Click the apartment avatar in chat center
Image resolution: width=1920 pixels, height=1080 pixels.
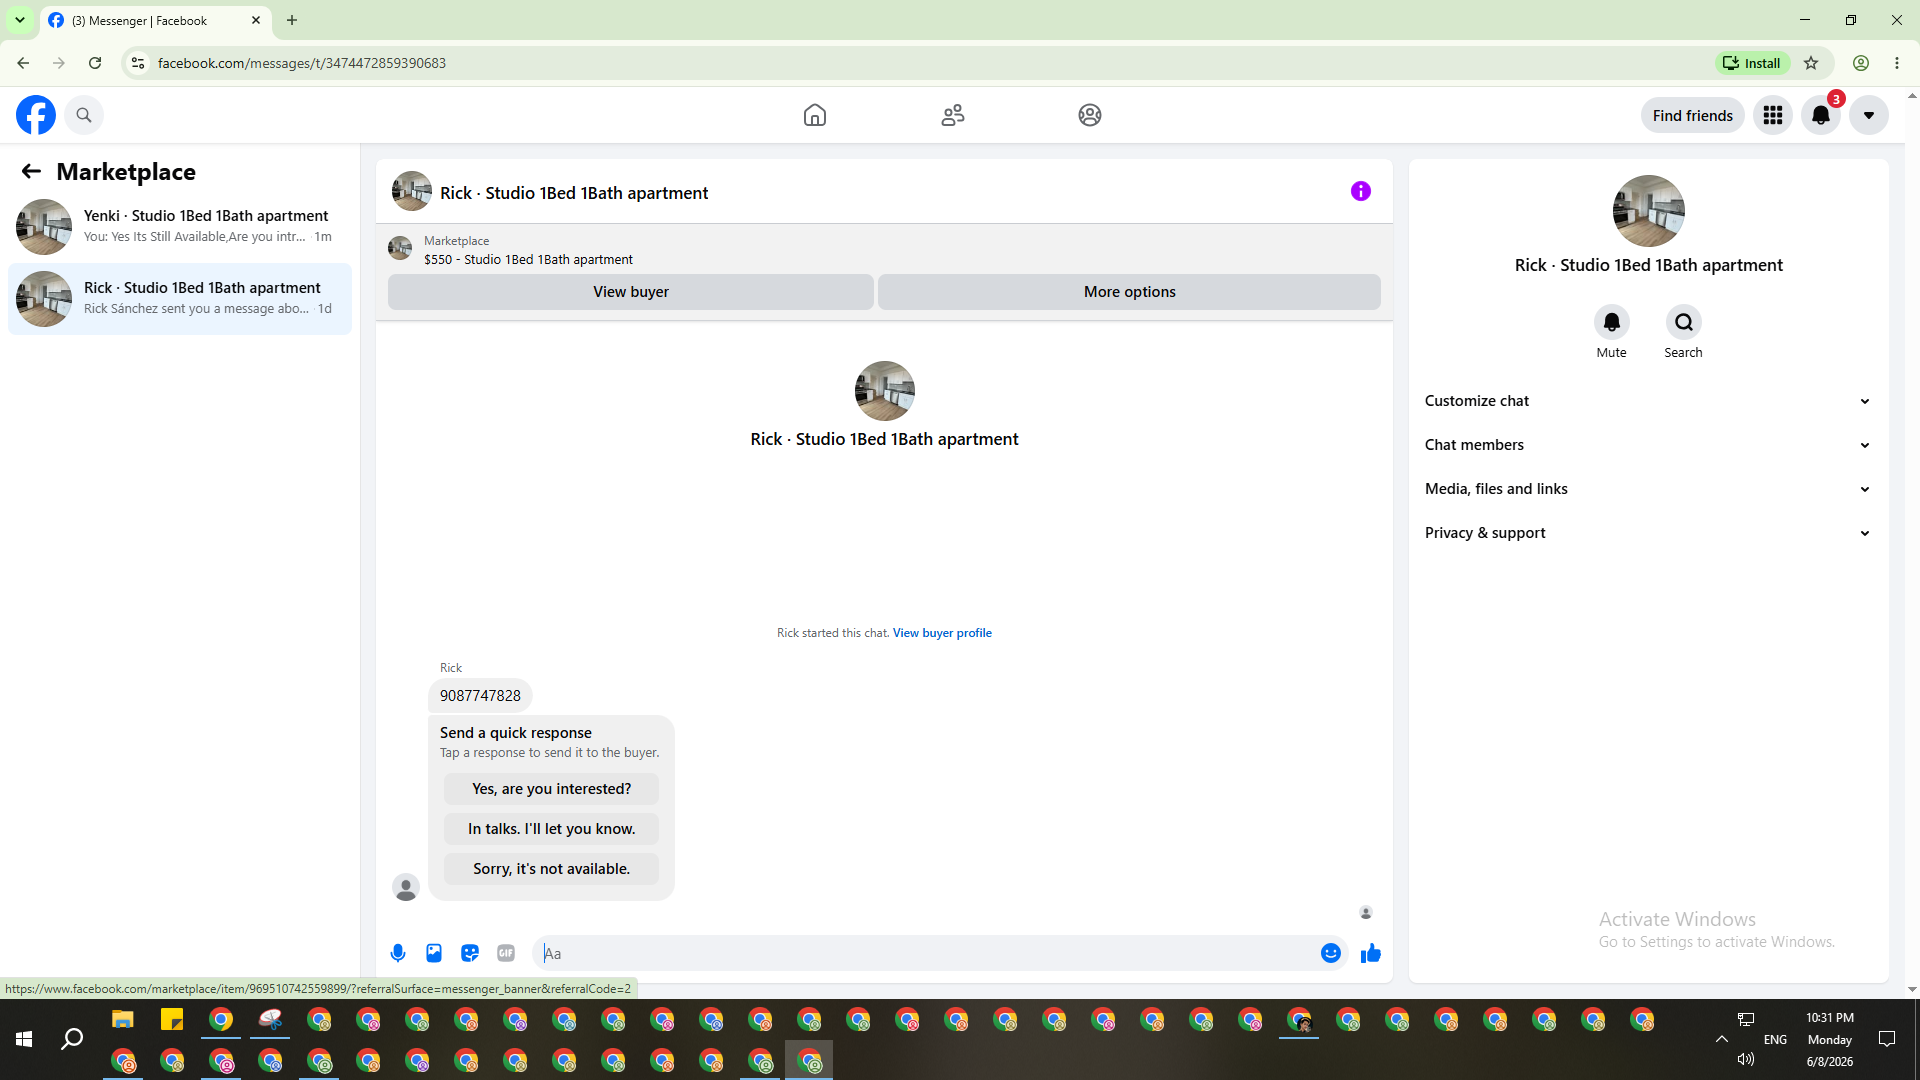884,390
